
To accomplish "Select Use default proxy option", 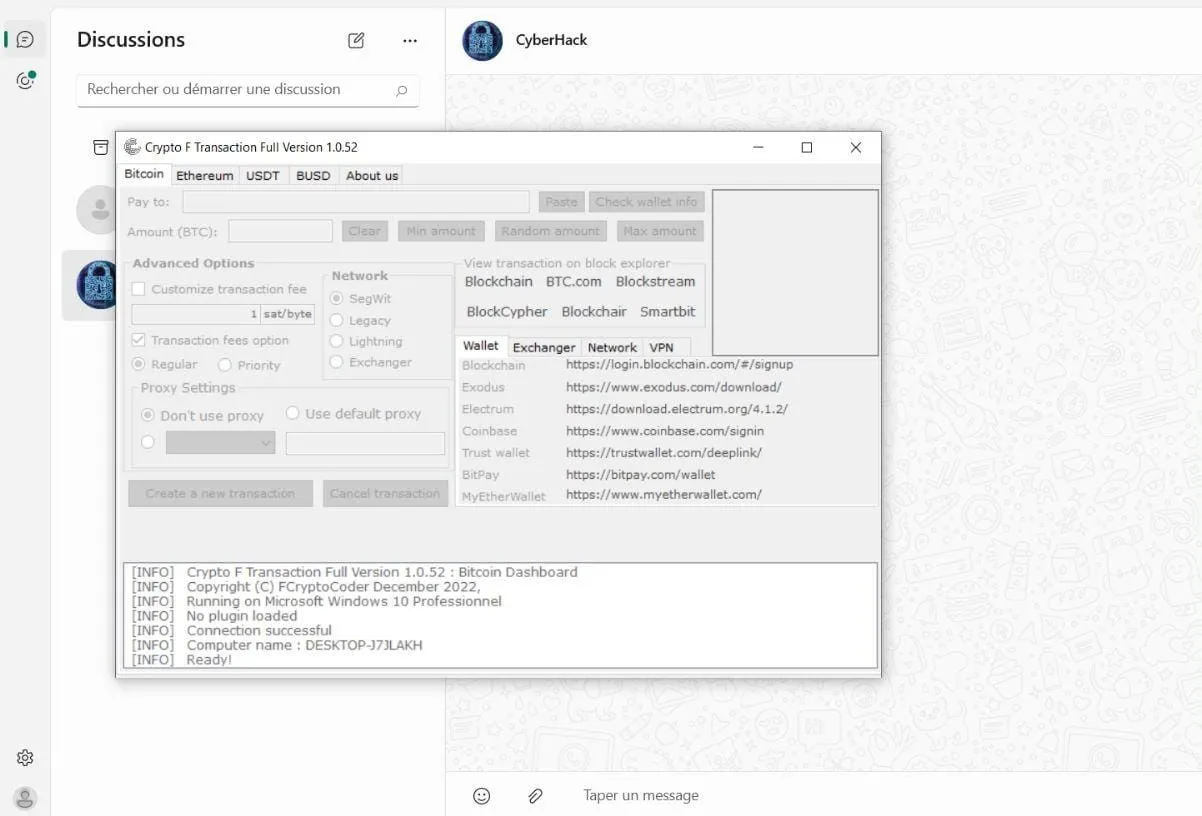I will [x=293, y=413].
